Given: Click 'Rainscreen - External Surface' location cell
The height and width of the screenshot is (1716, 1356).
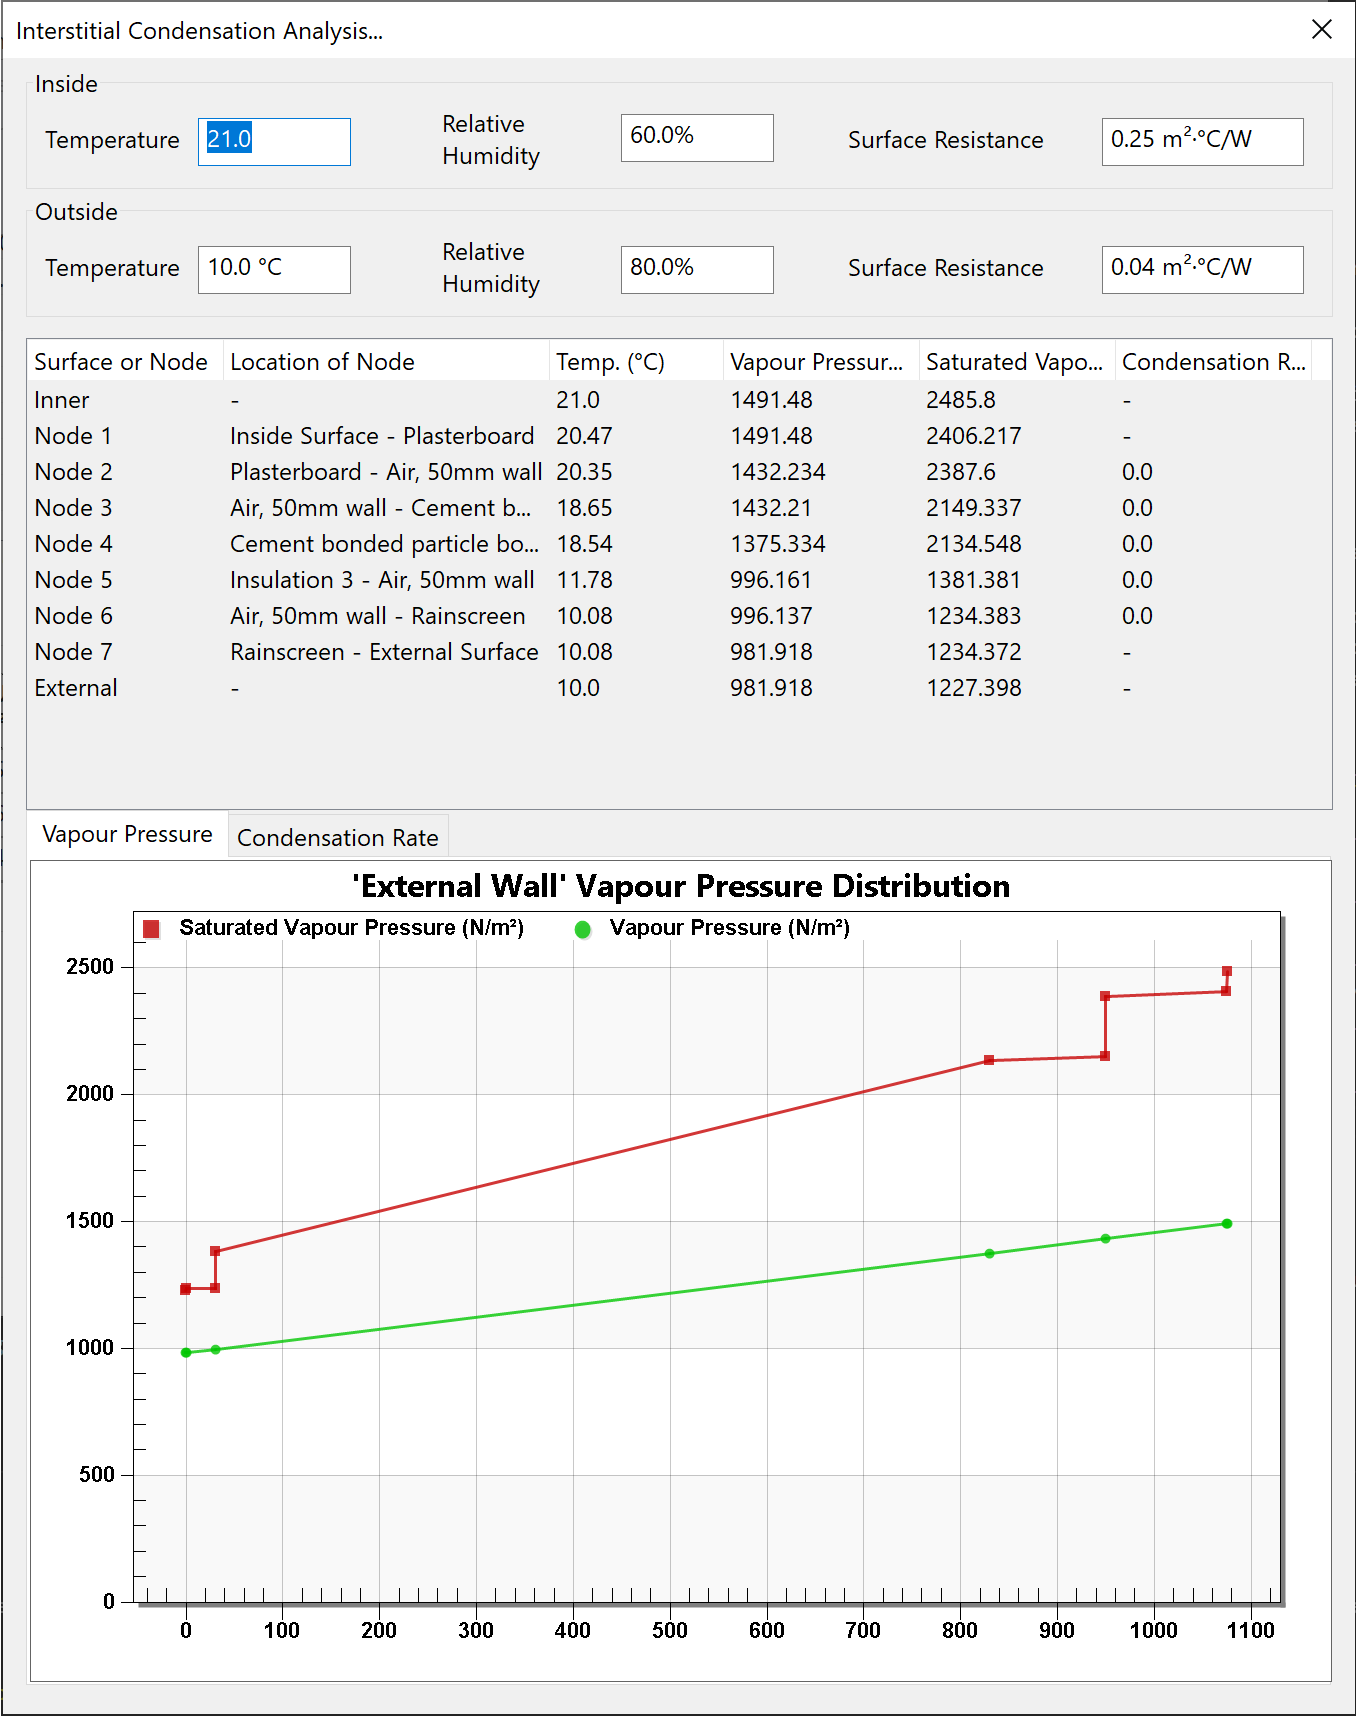Looking at the screenshot, I should pos(384,652).
